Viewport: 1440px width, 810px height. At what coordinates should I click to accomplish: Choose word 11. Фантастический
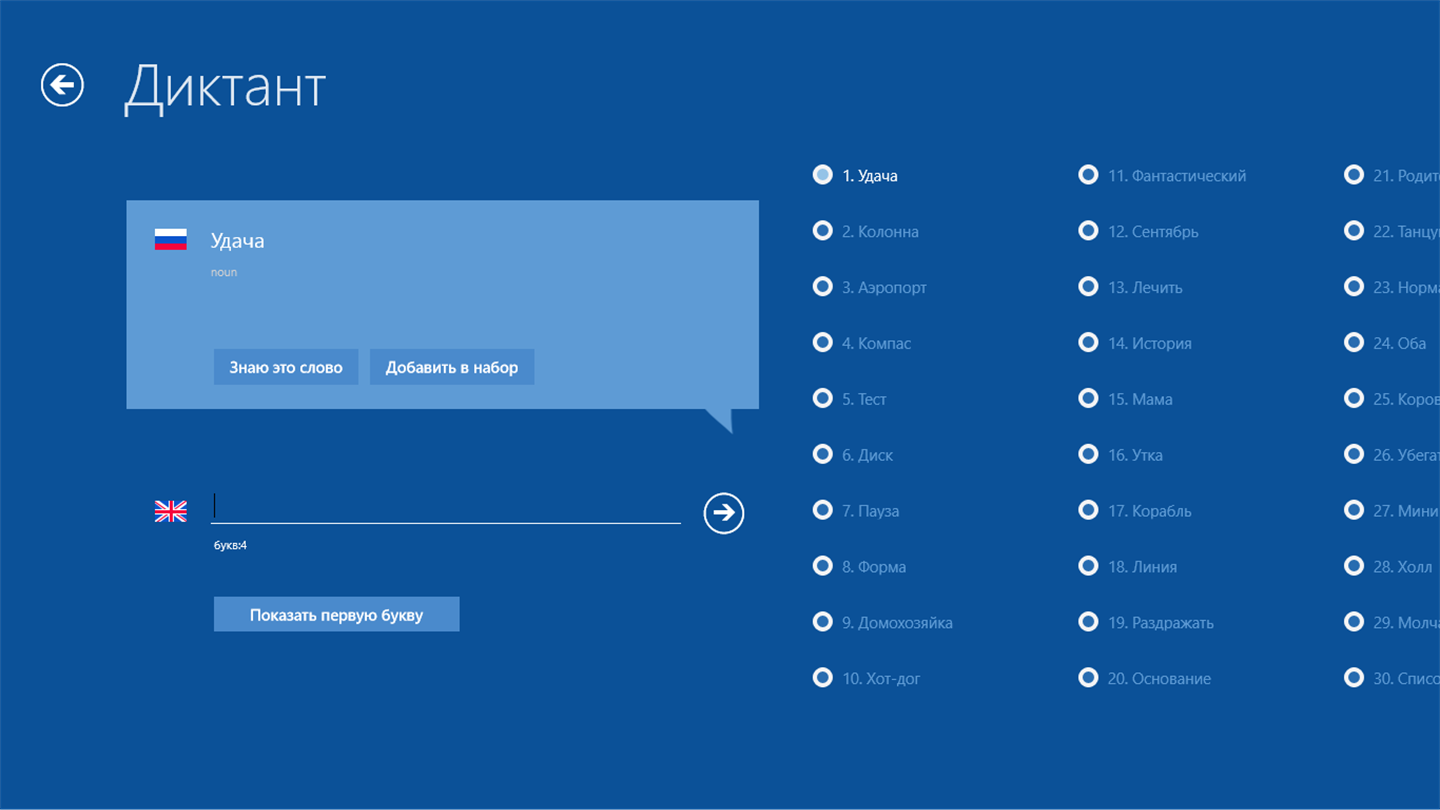tap(1162, 175)
